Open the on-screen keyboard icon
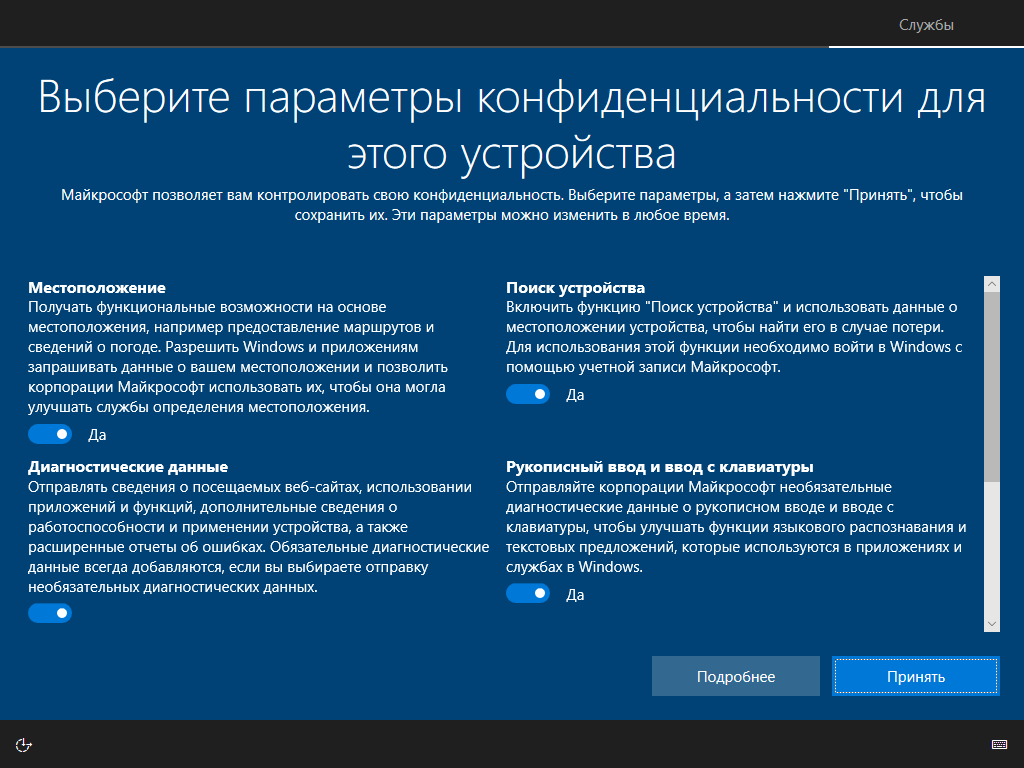The height and width of the screenshot is (768, 1024). click(999, 744)
